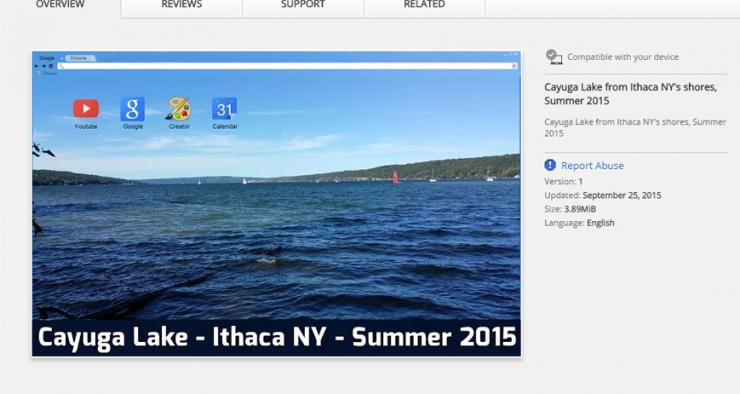Click the compatible device checkmark icon
This screenshot has width=740, height=394.
click(554, 57)
